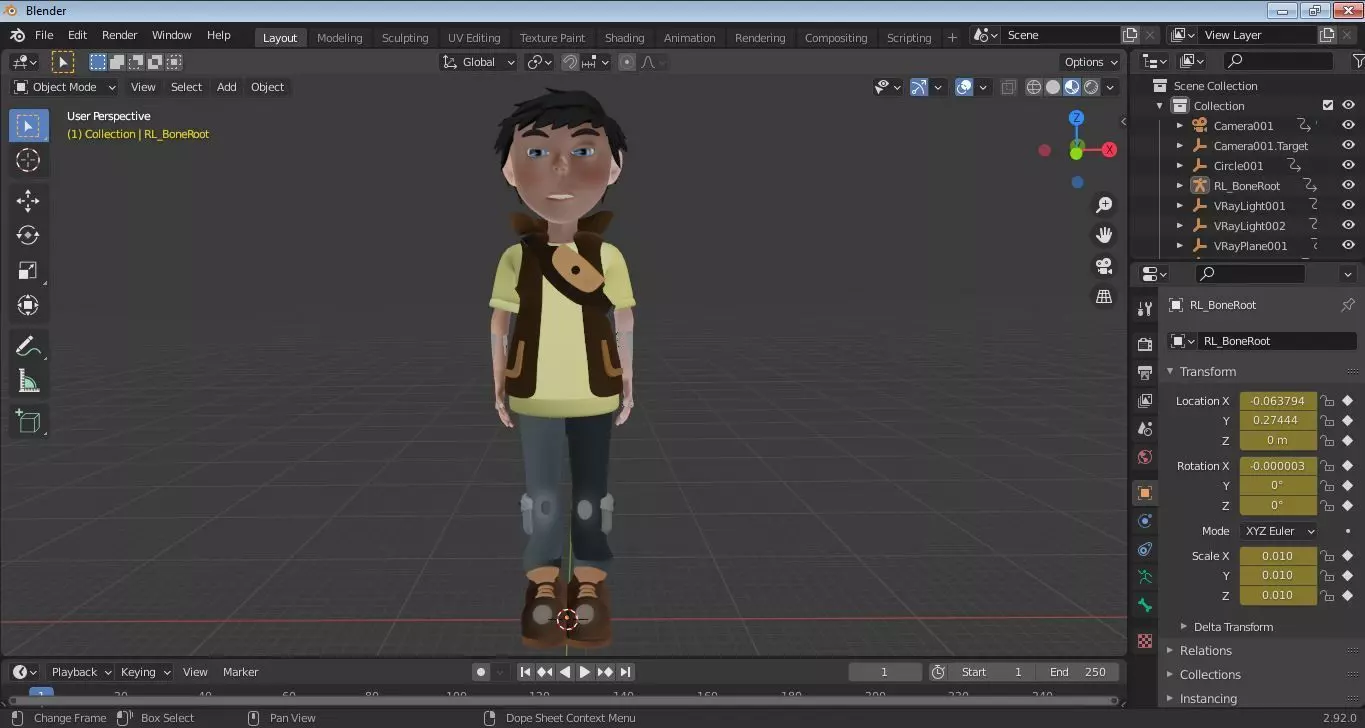Toggle lock on Location X
This screenshot has width=1365, height=728.
click(x=1327, y=401)
